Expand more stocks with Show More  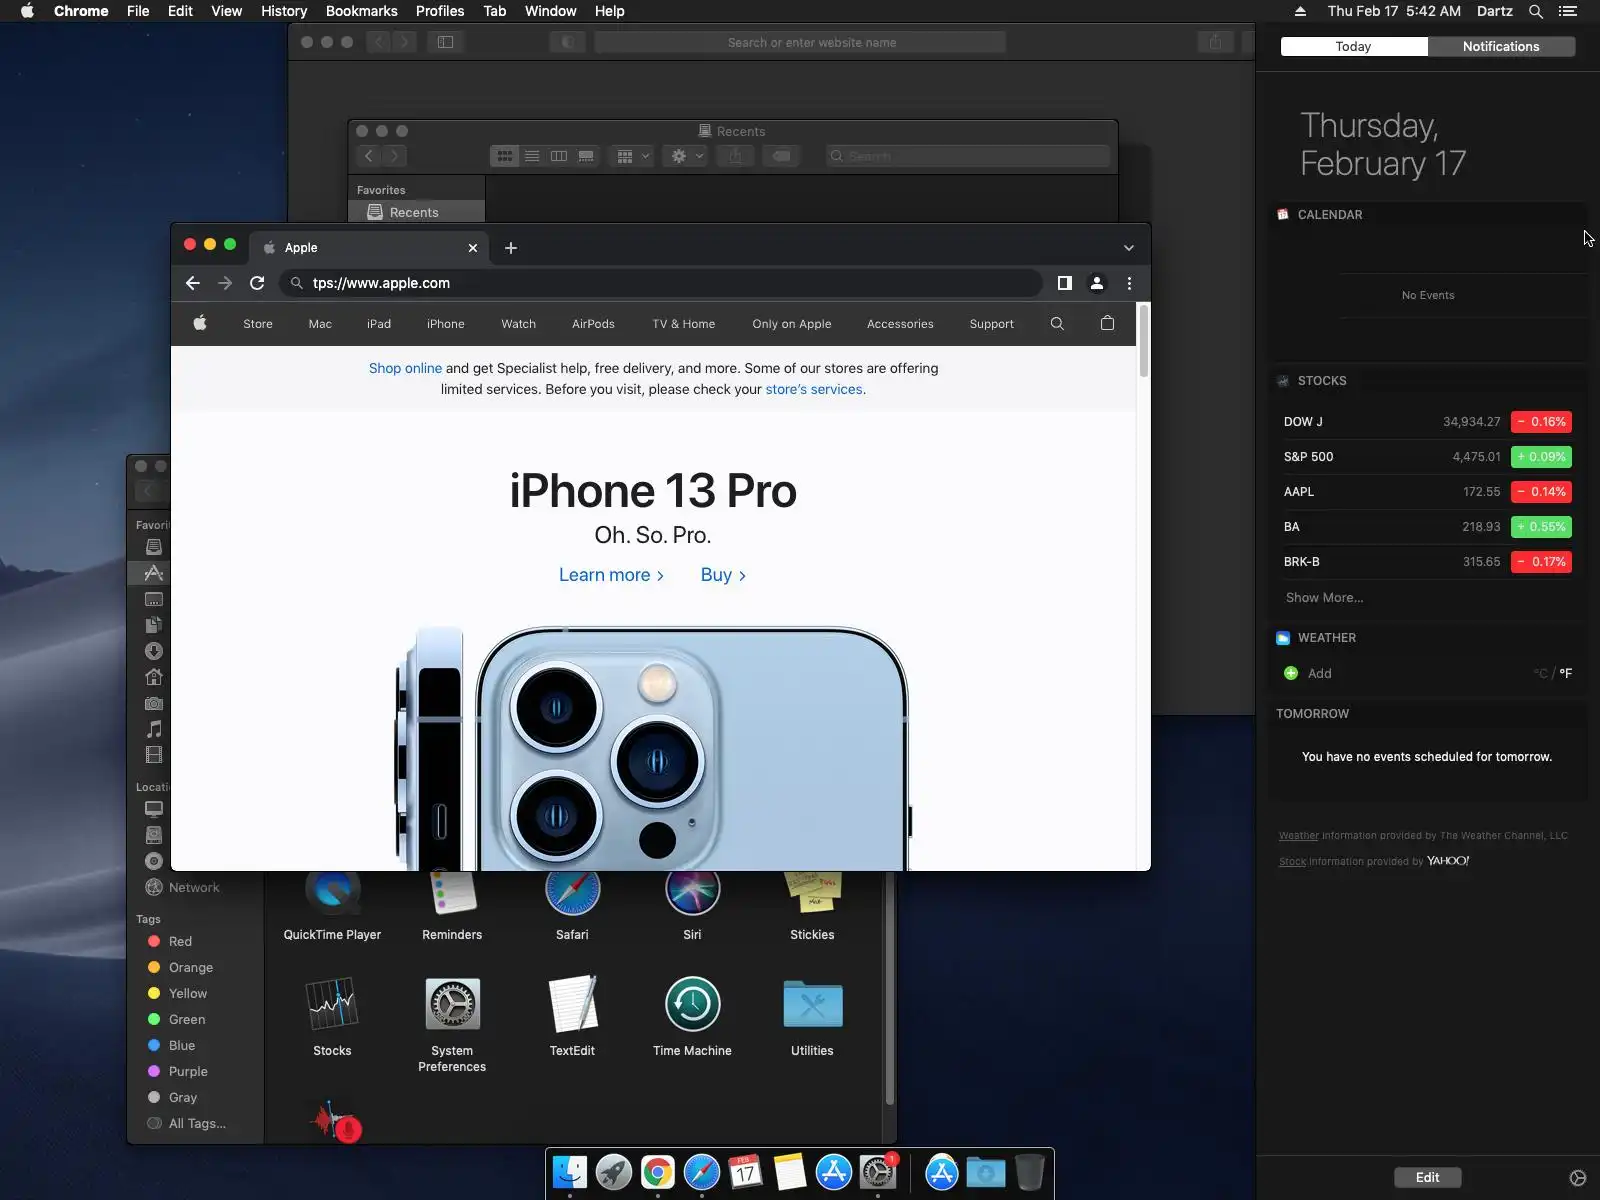tap(1324, 598)
